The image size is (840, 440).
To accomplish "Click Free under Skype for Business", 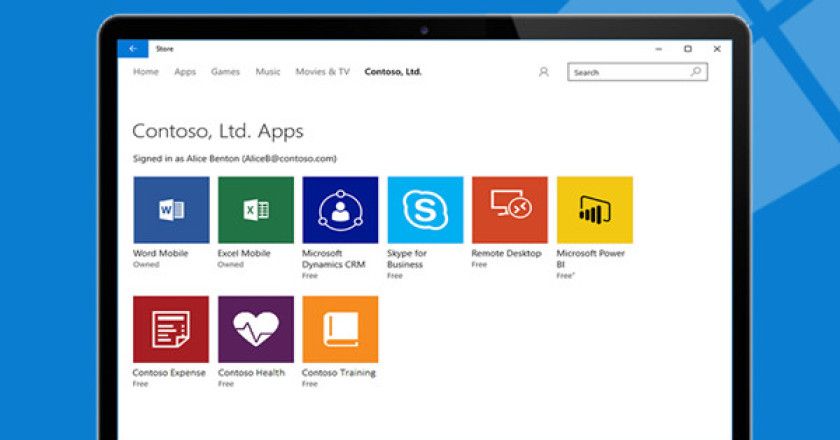I will tap(395, 276).
